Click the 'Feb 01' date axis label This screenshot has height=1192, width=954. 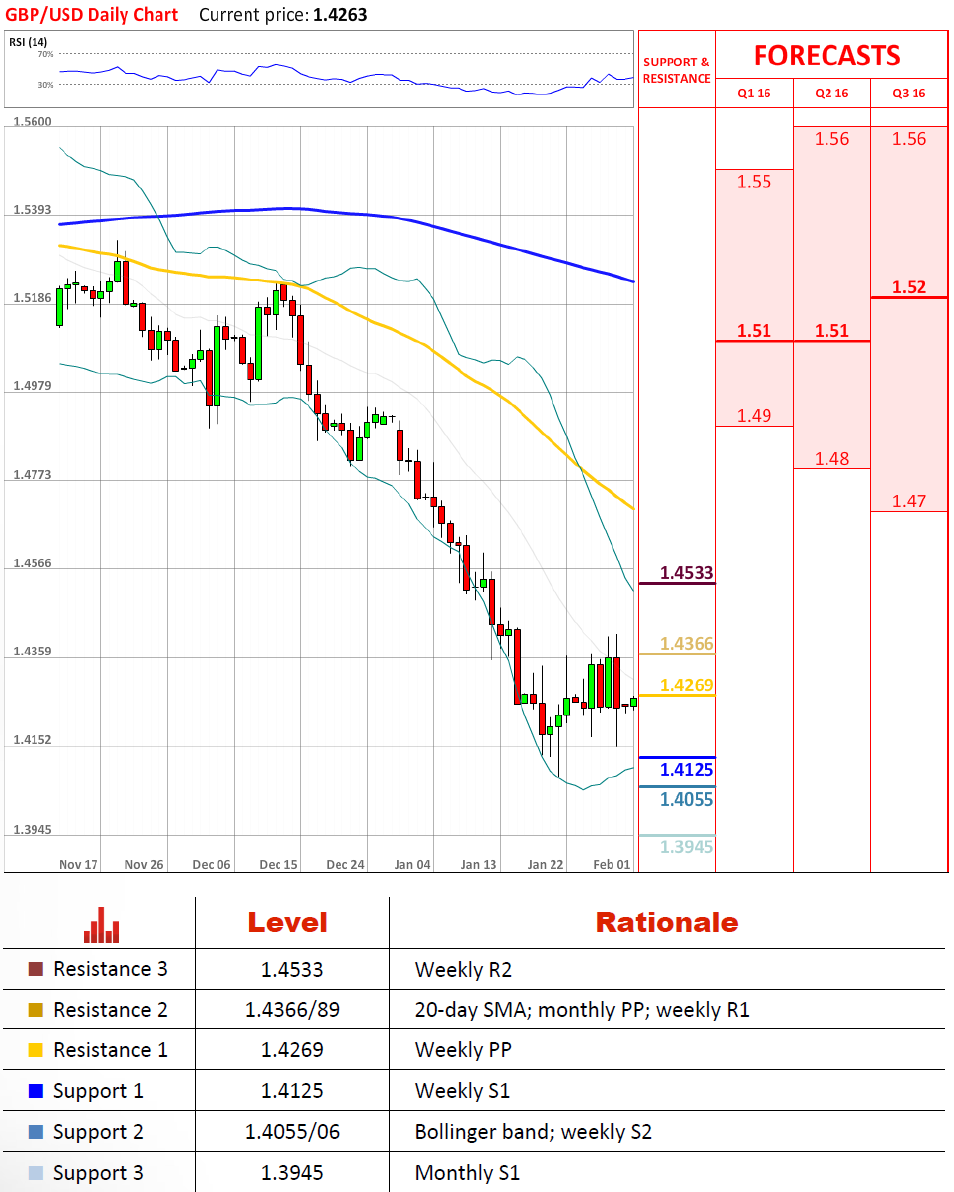pos(612,864)
